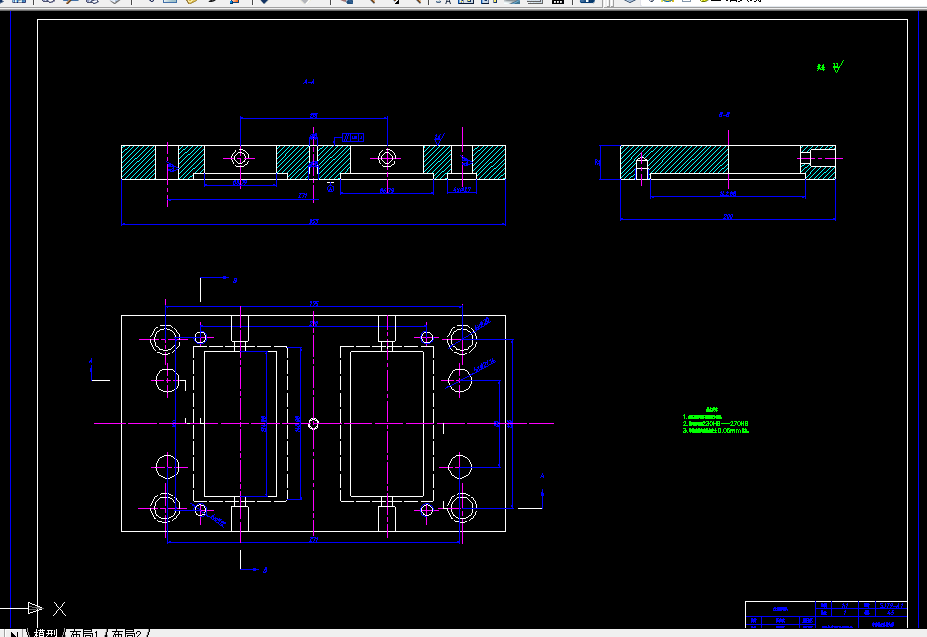Select the 45 material cell in title block
Screen dimensions: 927x637
(x=891, y=613)
